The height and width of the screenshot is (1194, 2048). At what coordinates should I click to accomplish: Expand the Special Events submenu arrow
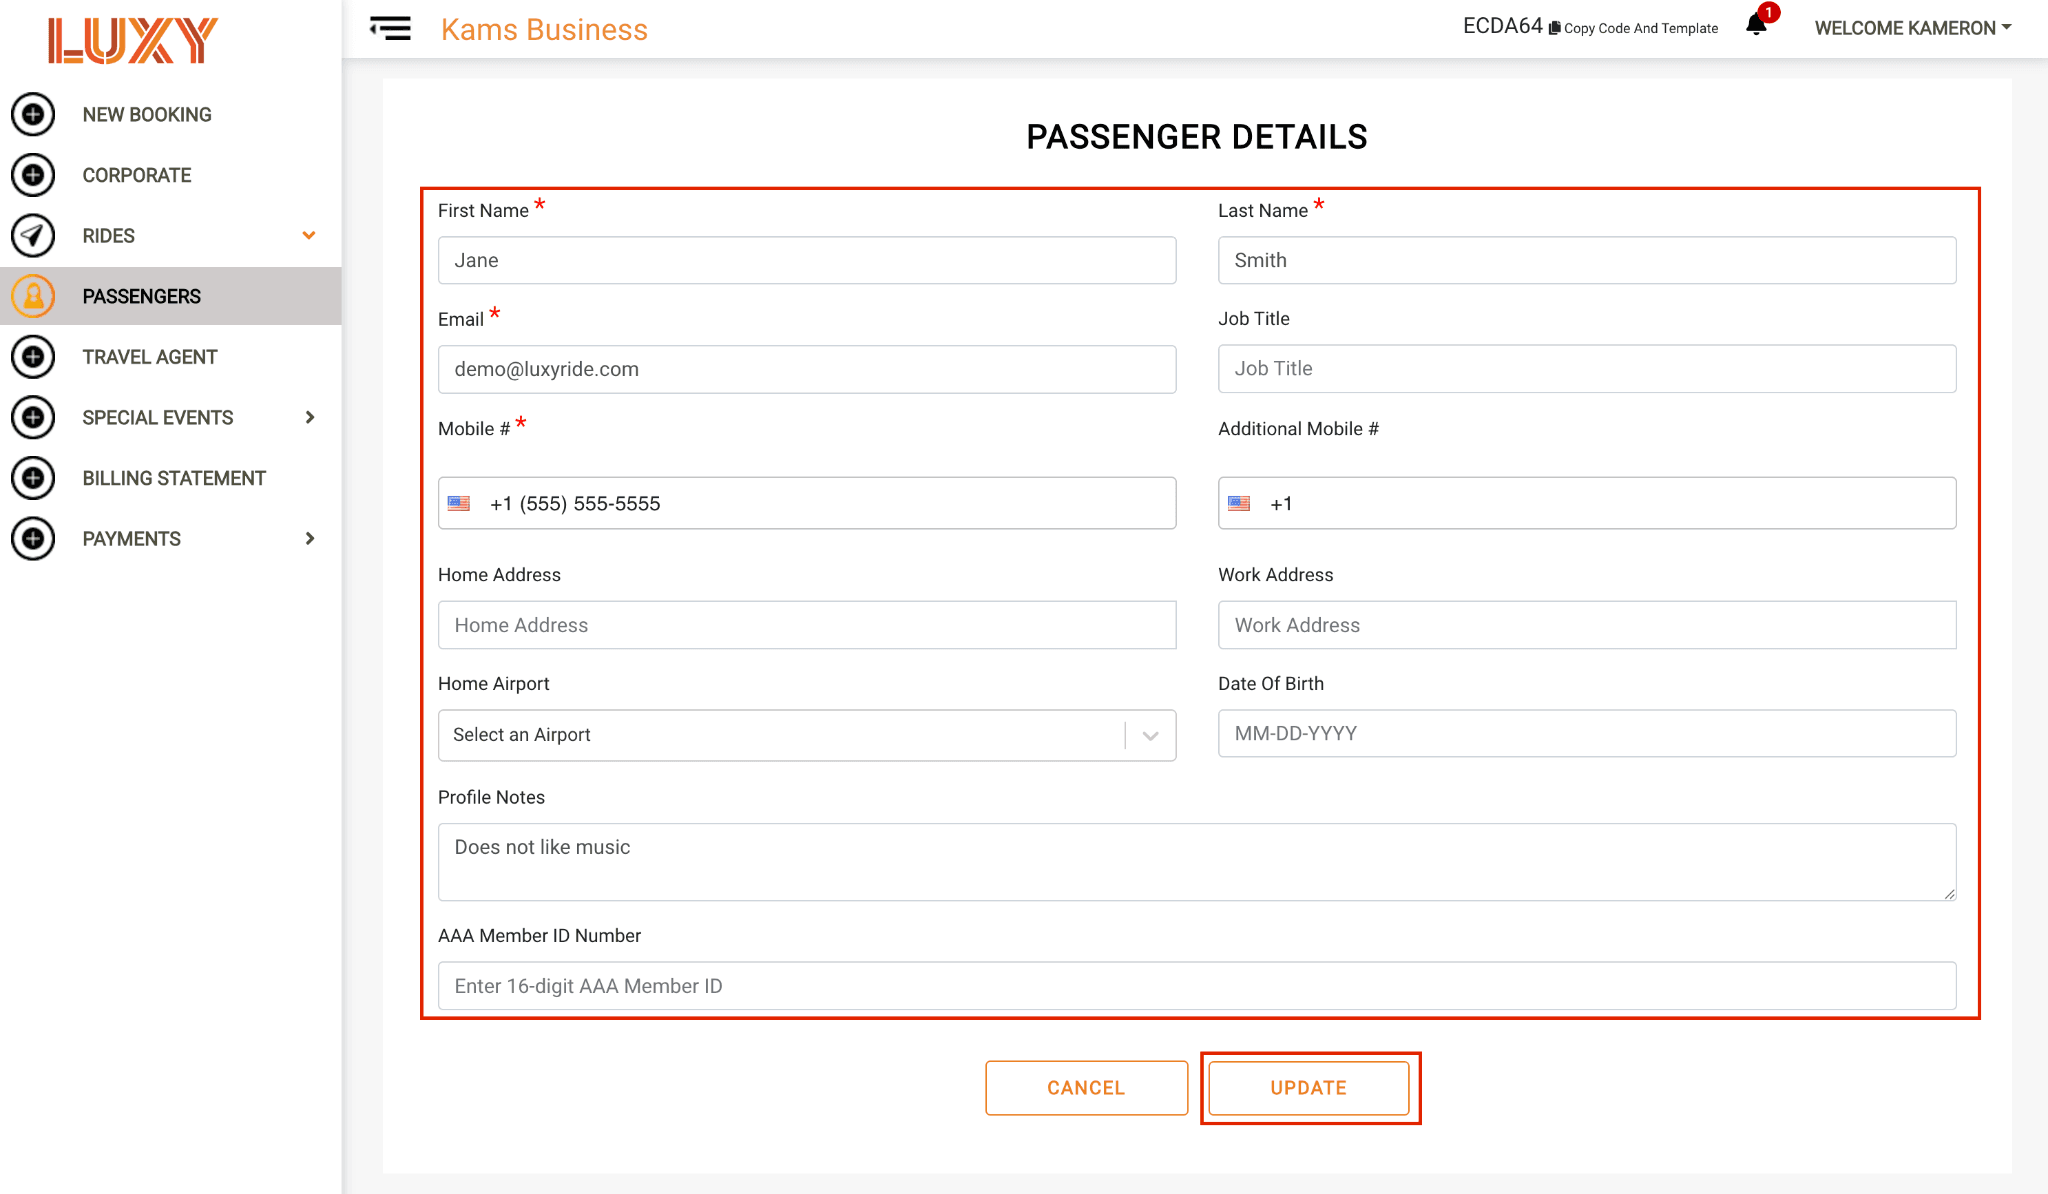[310, 417]
